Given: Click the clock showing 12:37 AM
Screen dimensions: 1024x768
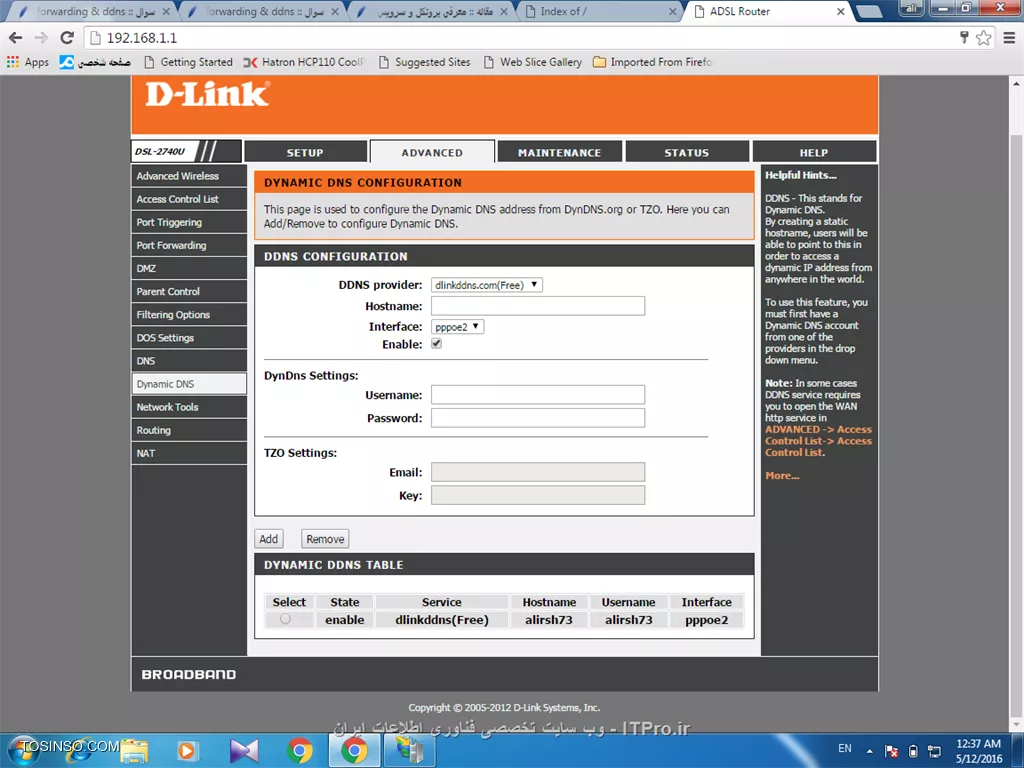Looking at the screenshot, I should (x=978, y=744).
